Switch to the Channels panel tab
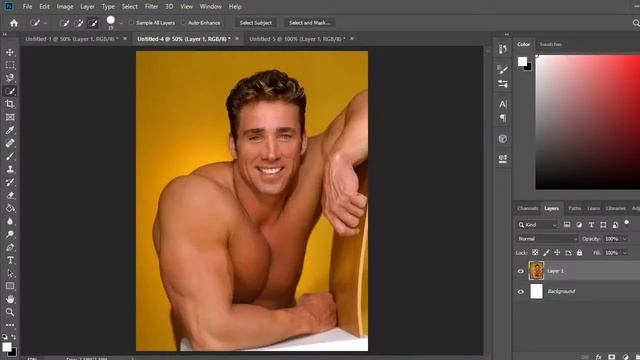 coord(527,209)
